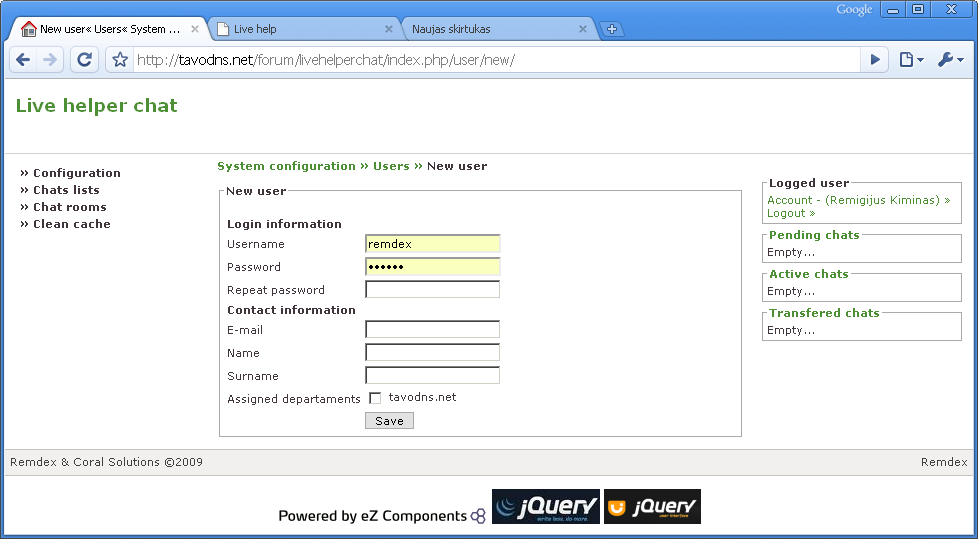Go to Users breadcrumb link

pos(391,166)
